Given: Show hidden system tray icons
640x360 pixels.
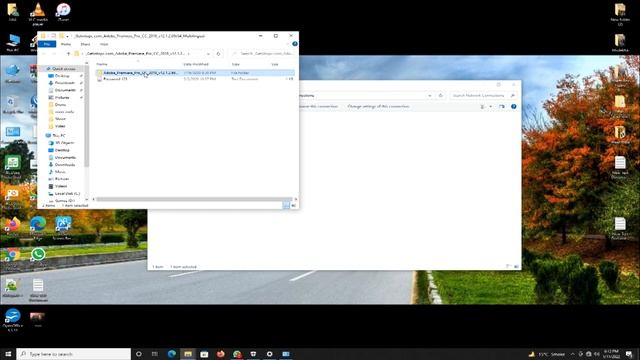Looking at the screenshot, I should (x=572, y=354).
